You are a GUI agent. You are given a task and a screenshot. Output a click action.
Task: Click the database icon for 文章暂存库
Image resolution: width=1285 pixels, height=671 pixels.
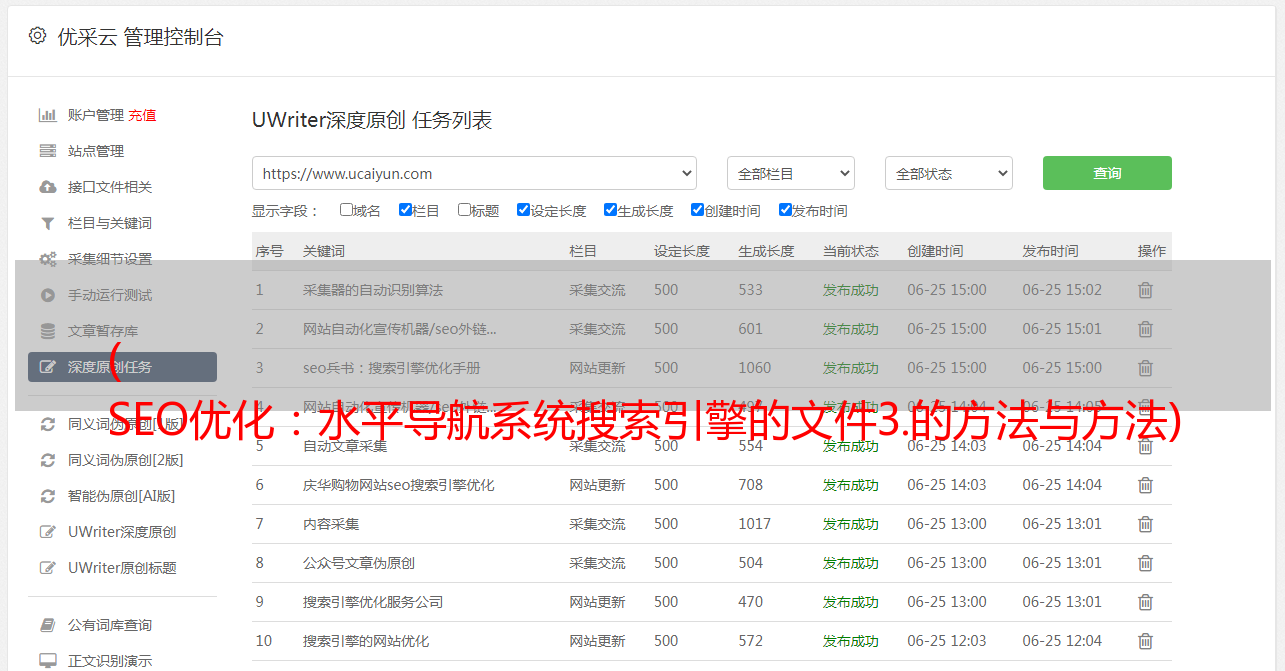point(47,331)
